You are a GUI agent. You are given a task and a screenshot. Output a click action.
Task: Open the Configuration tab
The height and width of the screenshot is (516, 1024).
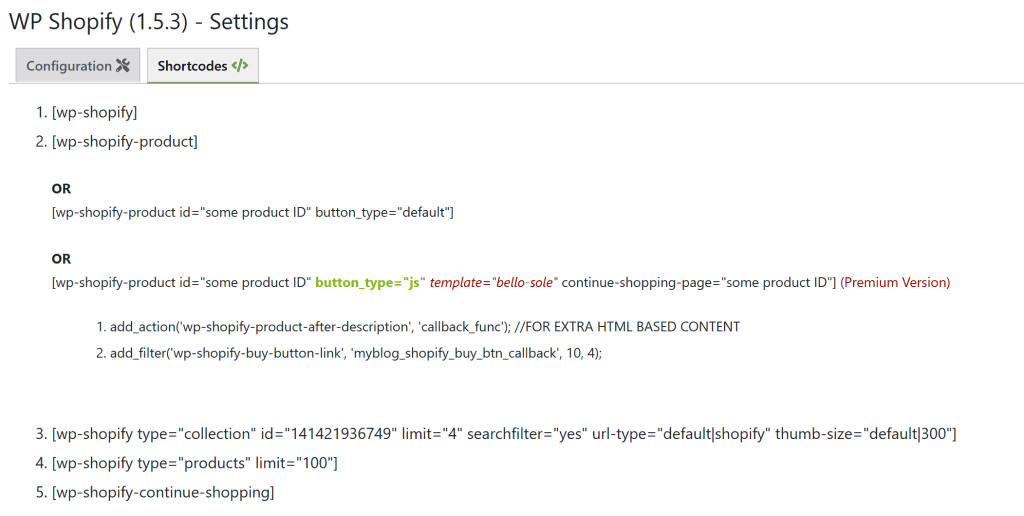[78, 65]
